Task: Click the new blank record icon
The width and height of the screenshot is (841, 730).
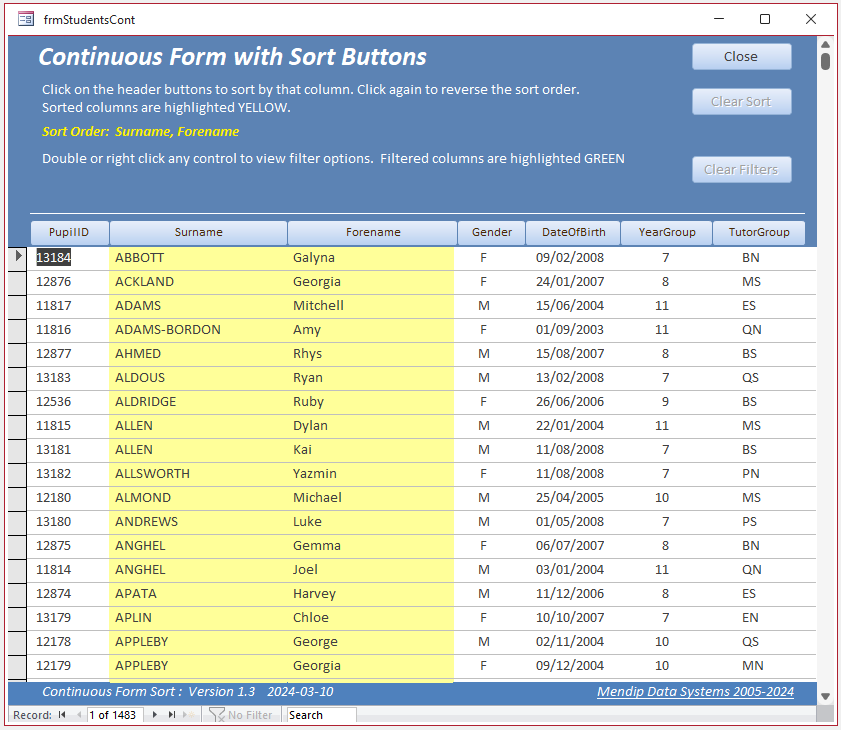Action: click(188, 714)
